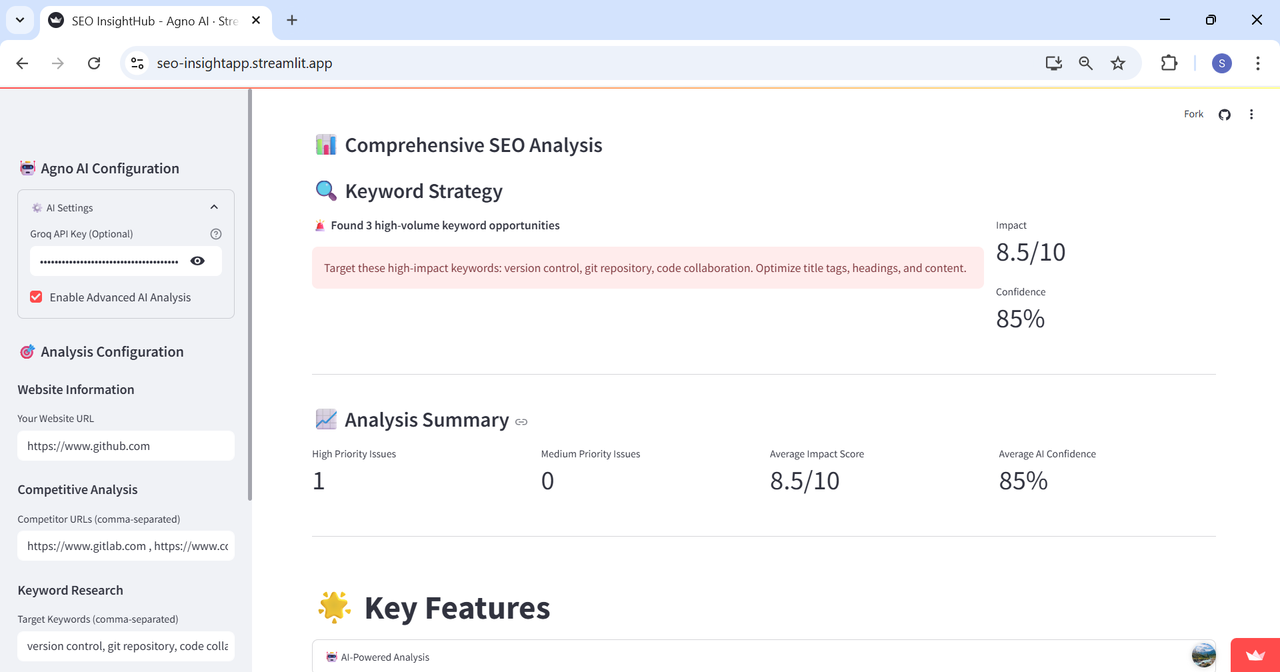
Task: Click the sidebar vertical scrollbar
Action: point(249,295)
